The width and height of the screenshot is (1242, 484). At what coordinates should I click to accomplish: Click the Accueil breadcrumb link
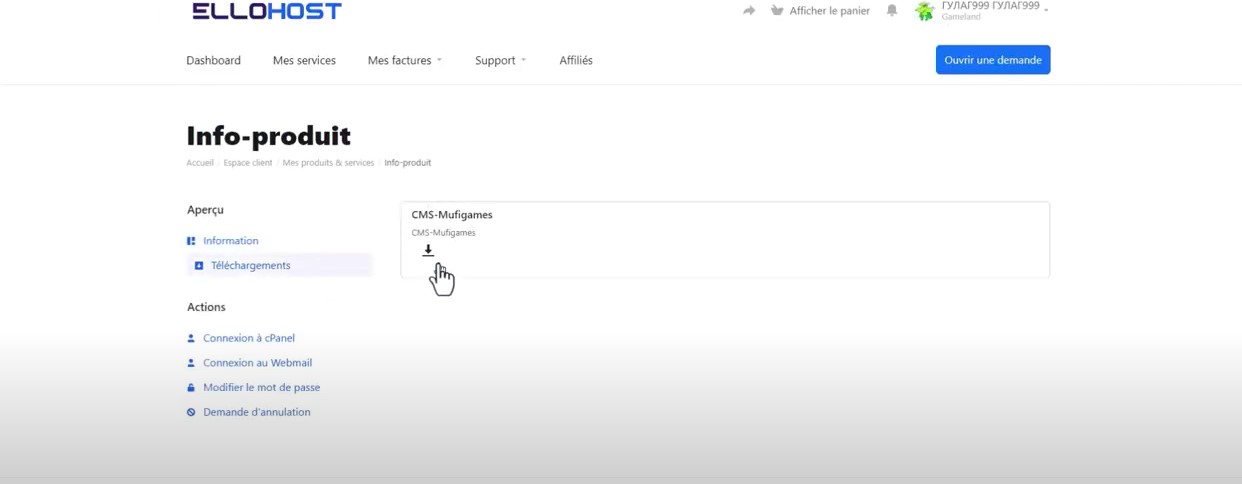(200, 163)
